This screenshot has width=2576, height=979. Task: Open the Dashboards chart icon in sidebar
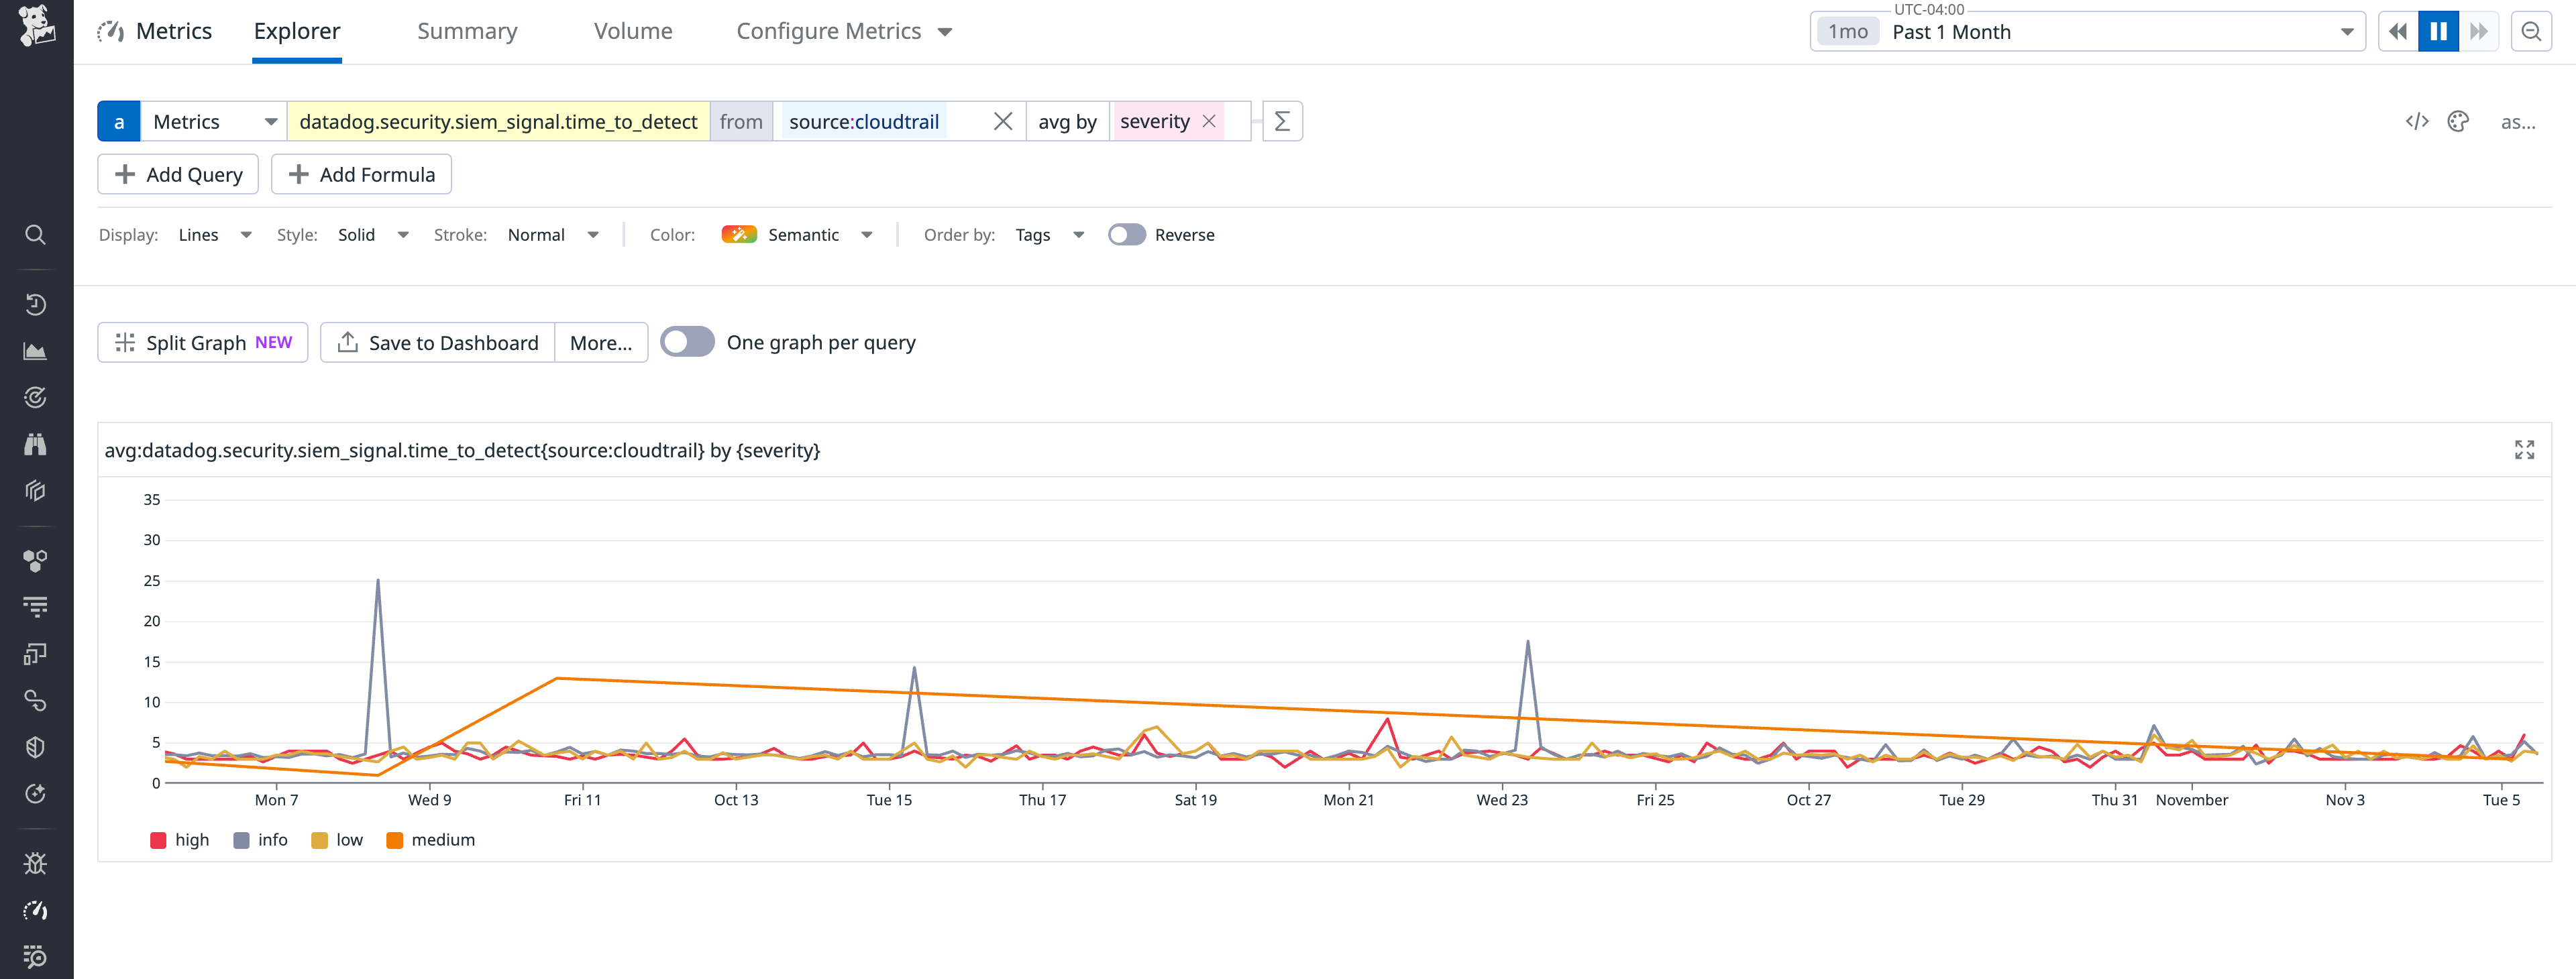click(35, 351)
